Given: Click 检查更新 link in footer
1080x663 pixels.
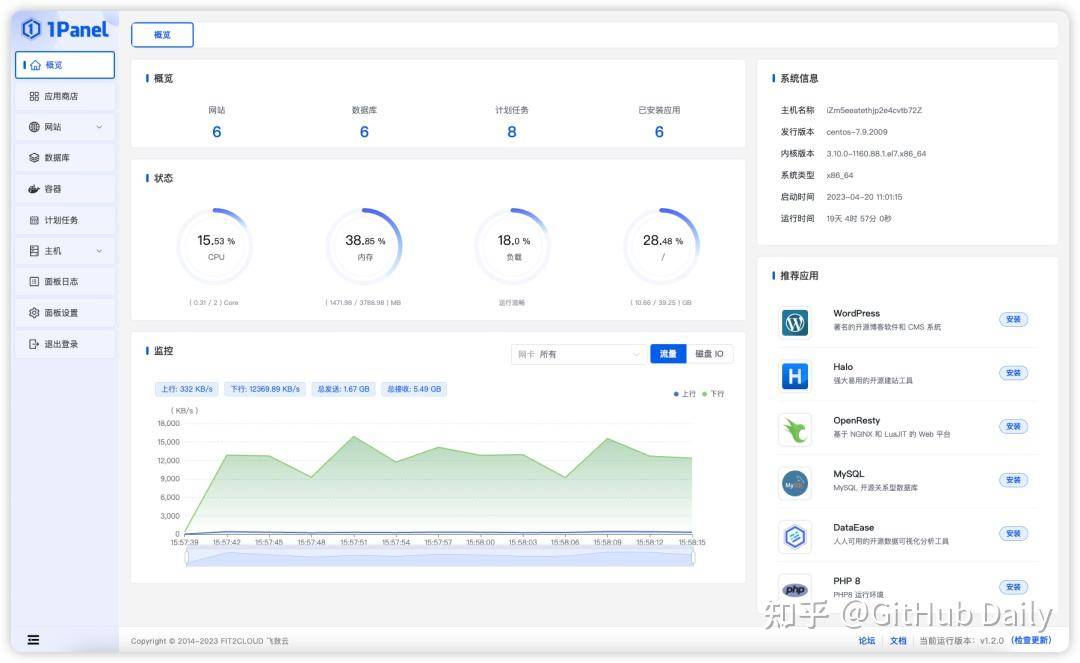Looking at the screenshot, I should coord(1031,640).
